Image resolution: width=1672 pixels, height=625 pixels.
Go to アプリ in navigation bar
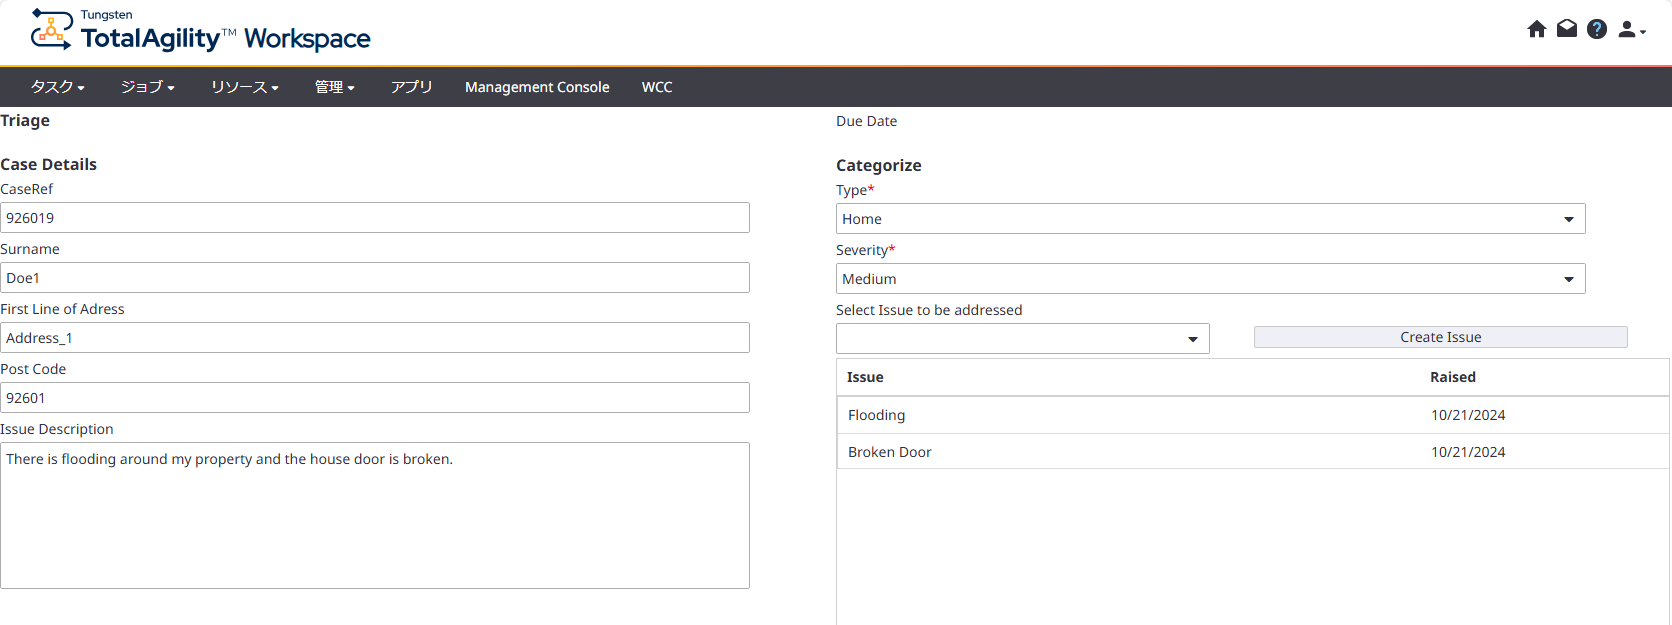click(411, 87)
